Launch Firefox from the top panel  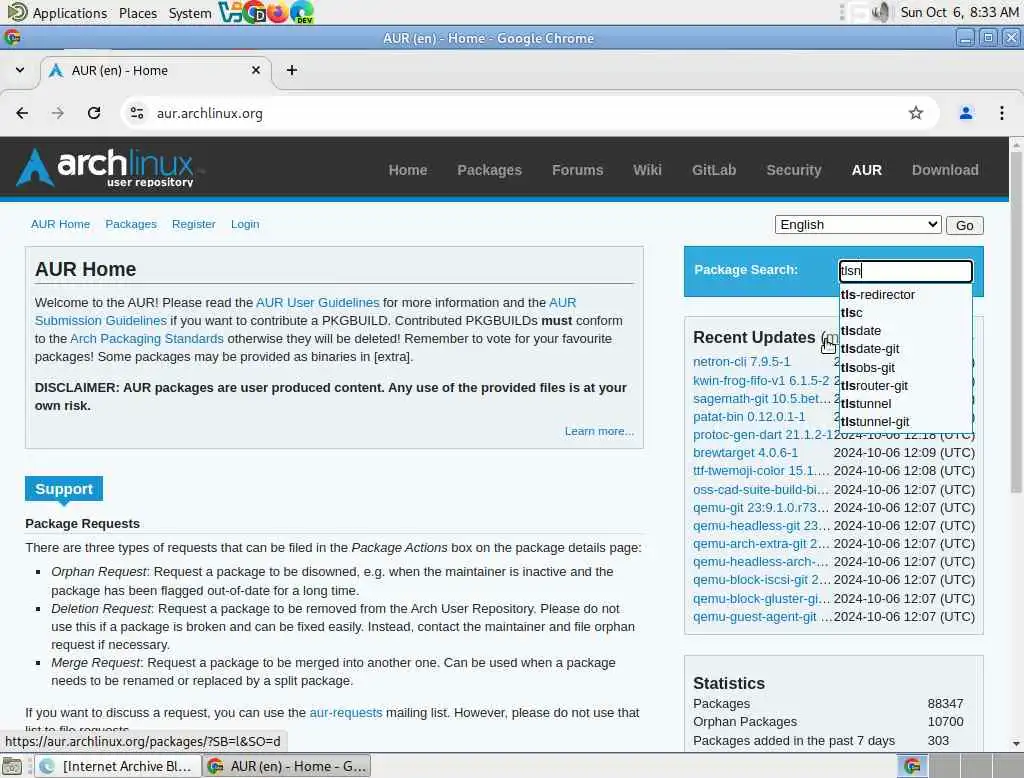coord(277,12)
